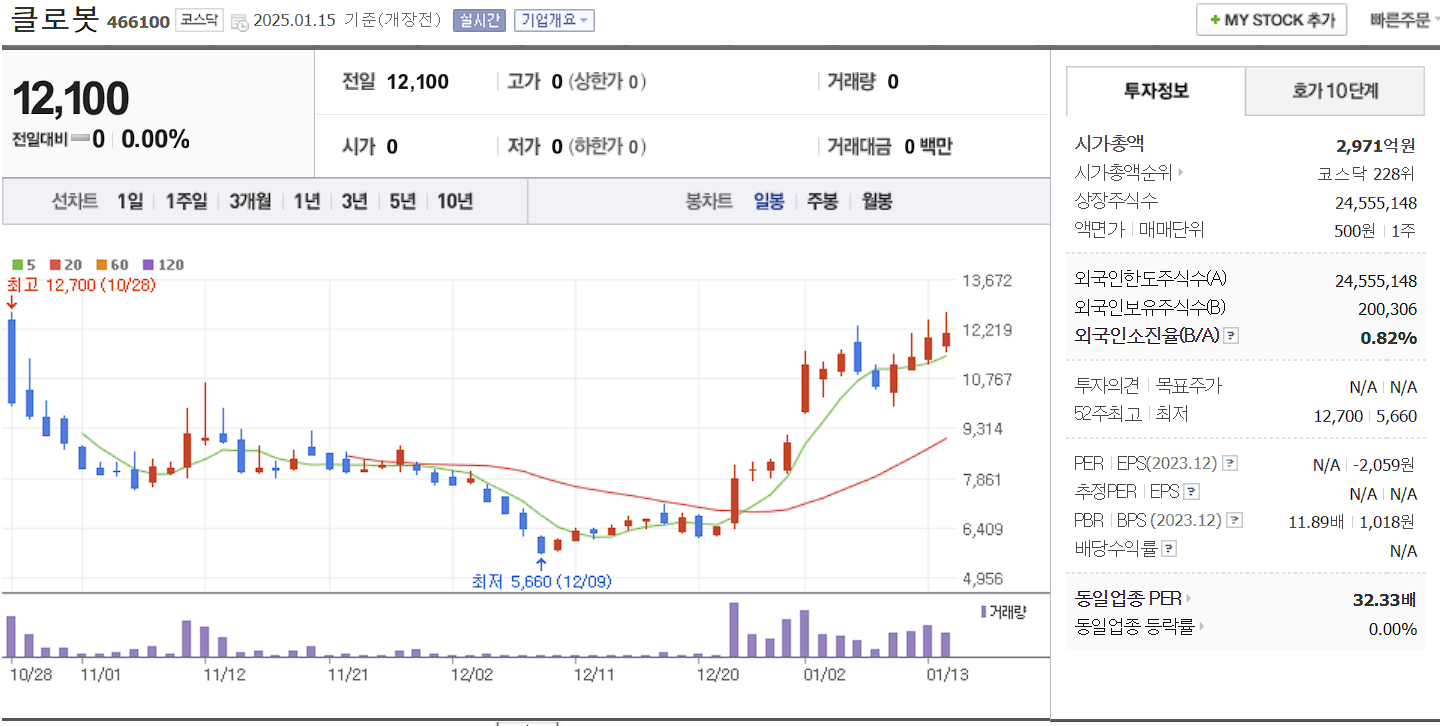
Task: Open the 배당수익률 help icon
Action: coord(1169,550)
